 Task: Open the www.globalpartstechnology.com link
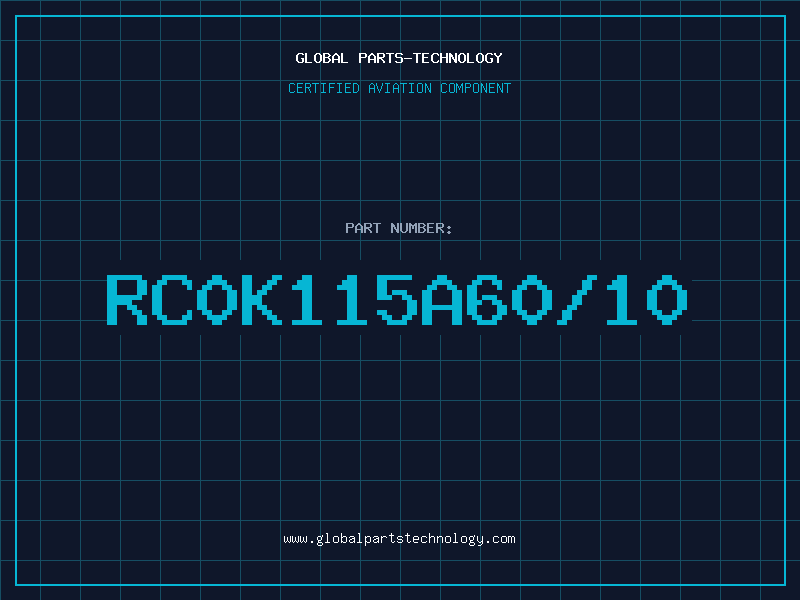399,539
